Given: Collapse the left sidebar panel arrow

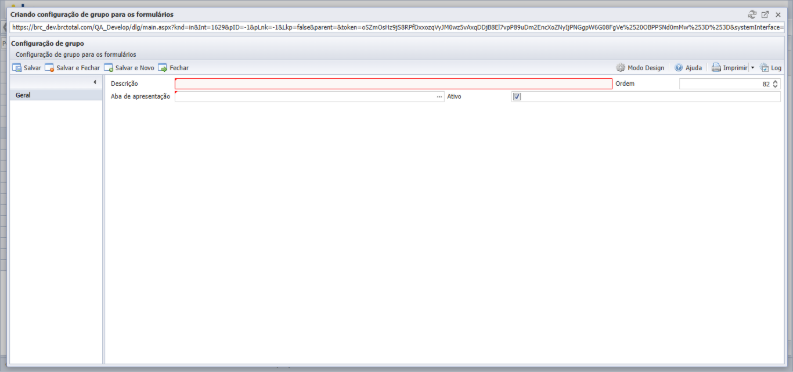Looking at the screenshot, I should (95, 82).
